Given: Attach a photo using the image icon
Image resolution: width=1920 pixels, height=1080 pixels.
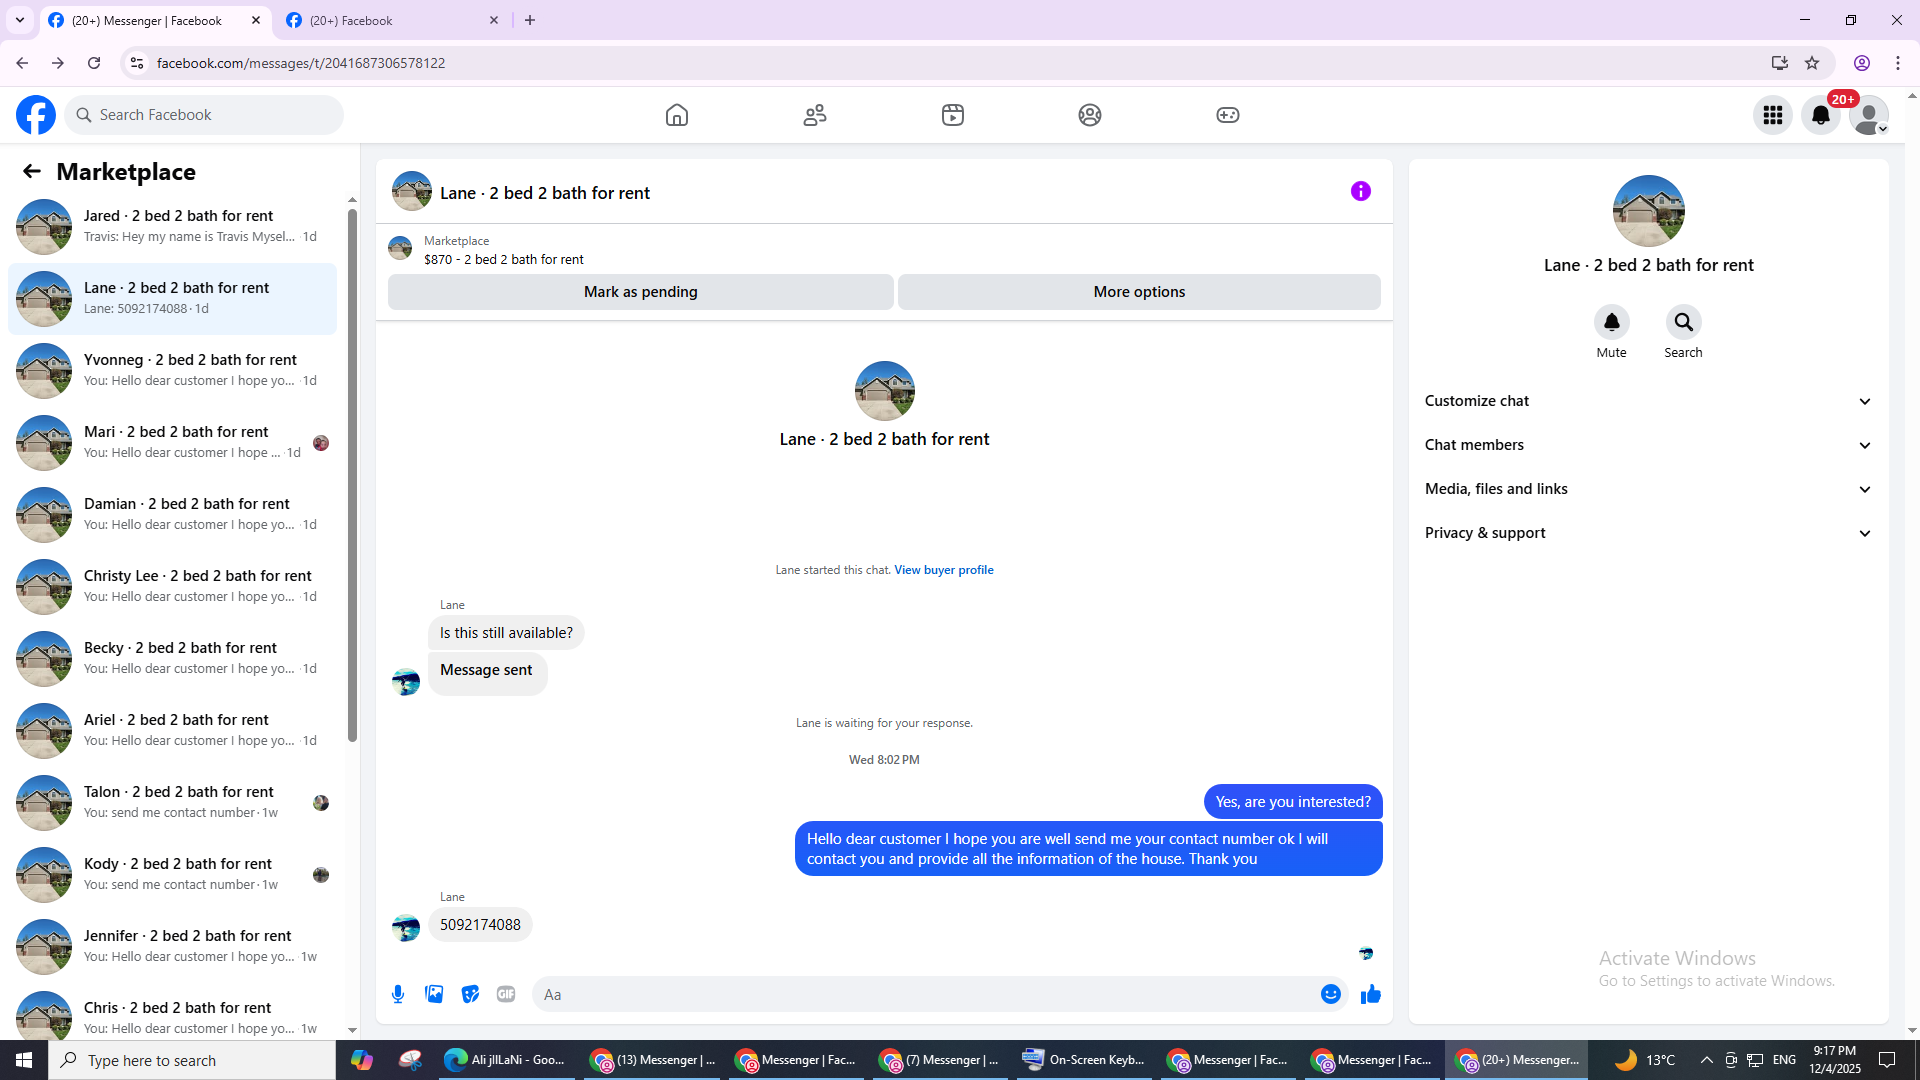Looking at the screenshot, I should (434, 994).
